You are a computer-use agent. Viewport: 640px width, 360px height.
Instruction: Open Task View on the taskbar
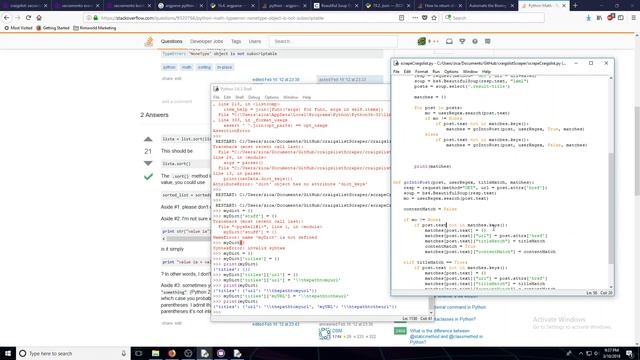138,353
